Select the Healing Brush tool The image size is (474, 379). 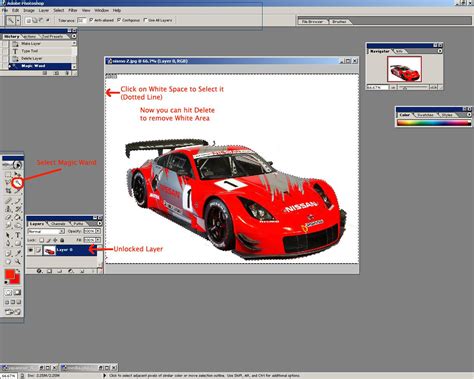[x=8, y=201]
